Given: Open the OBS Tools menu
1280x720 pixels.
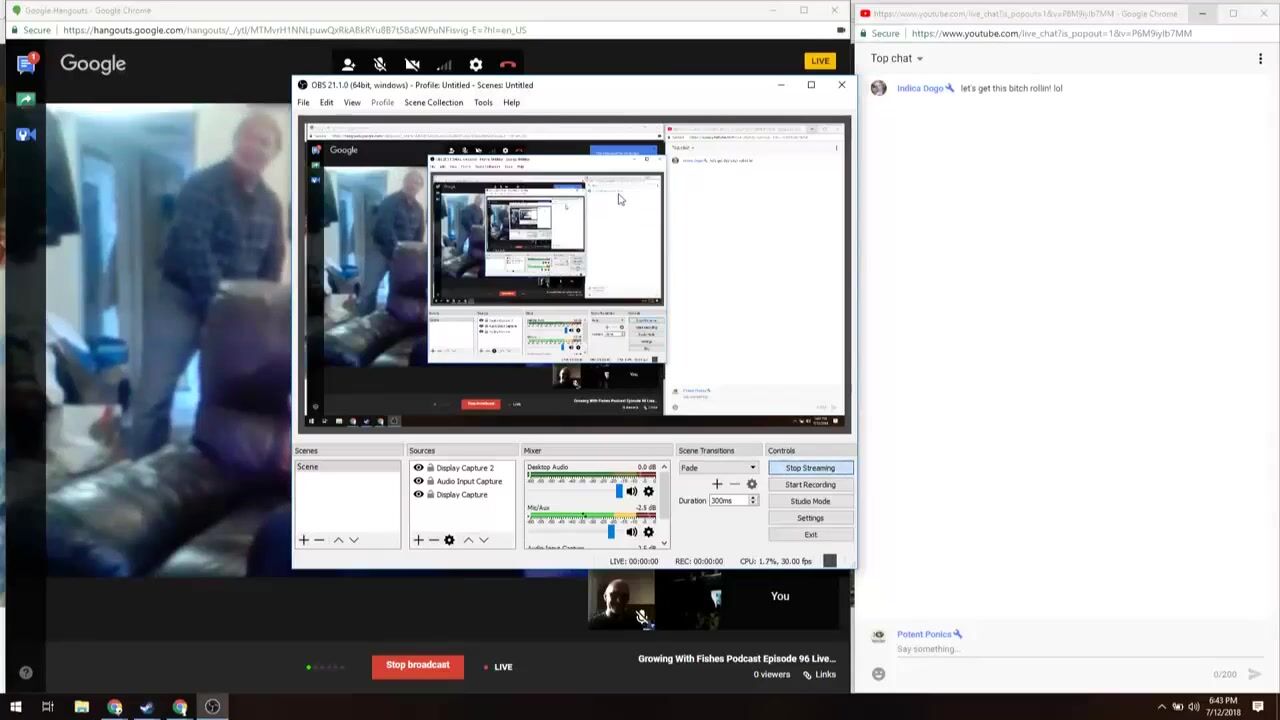Looking at the screenshot, I should (x=483, y=103).
